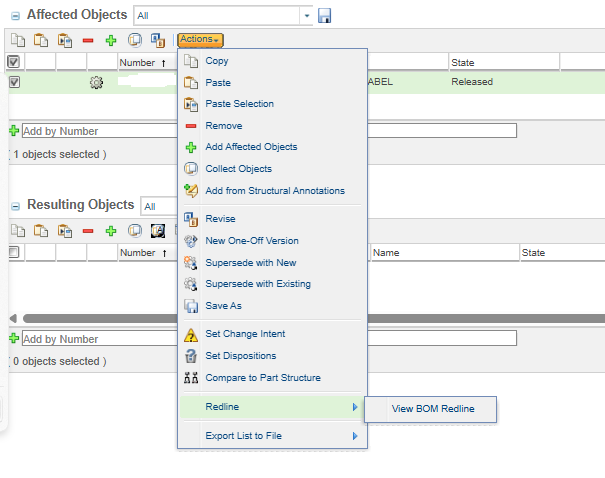Toggle select-all checkbox in Affected Objects header
This screenshot has height=478, width=605.
coord(13,62)
